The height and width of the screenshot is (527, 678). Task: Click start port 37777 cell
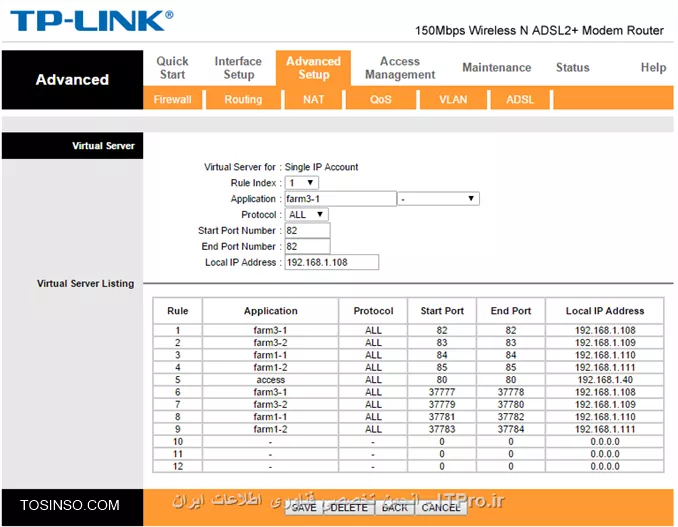(x=442, y=392)
